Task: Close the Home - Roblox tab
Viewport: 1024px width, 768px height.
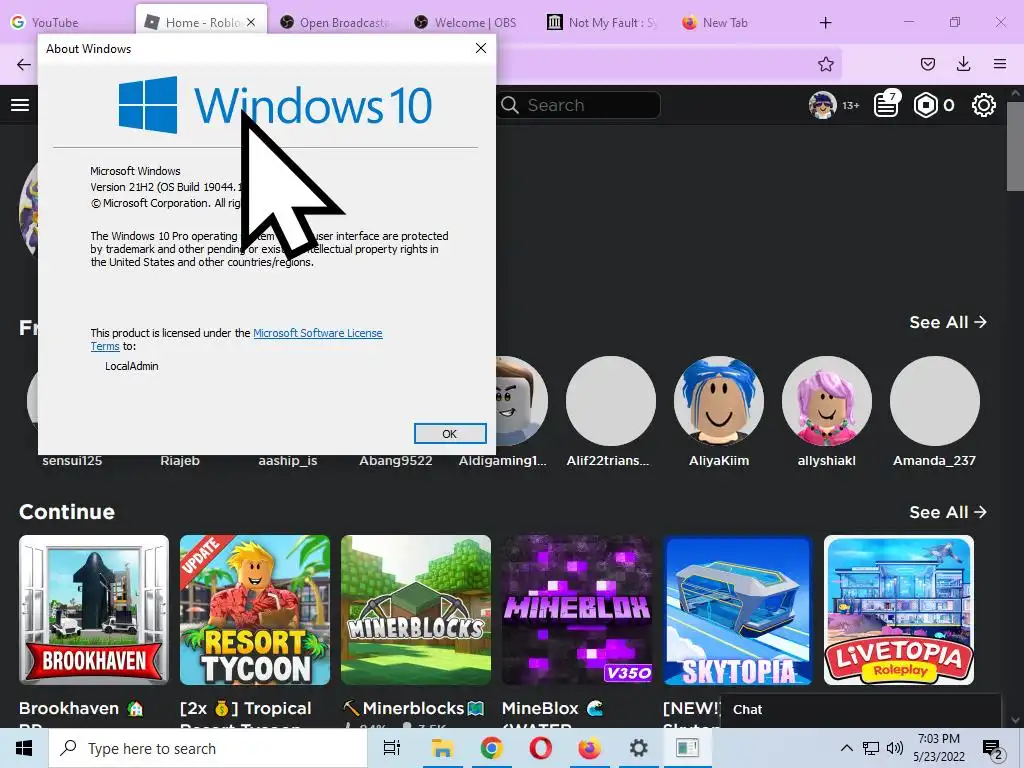Action: 251,23
